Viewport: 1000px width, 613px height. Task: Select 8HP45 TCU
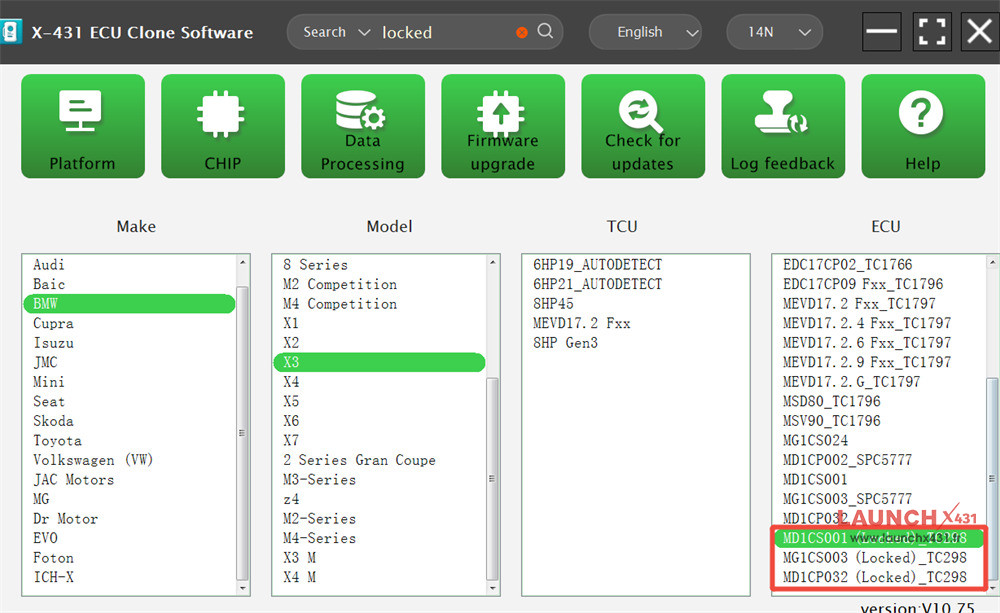(553, 304)
